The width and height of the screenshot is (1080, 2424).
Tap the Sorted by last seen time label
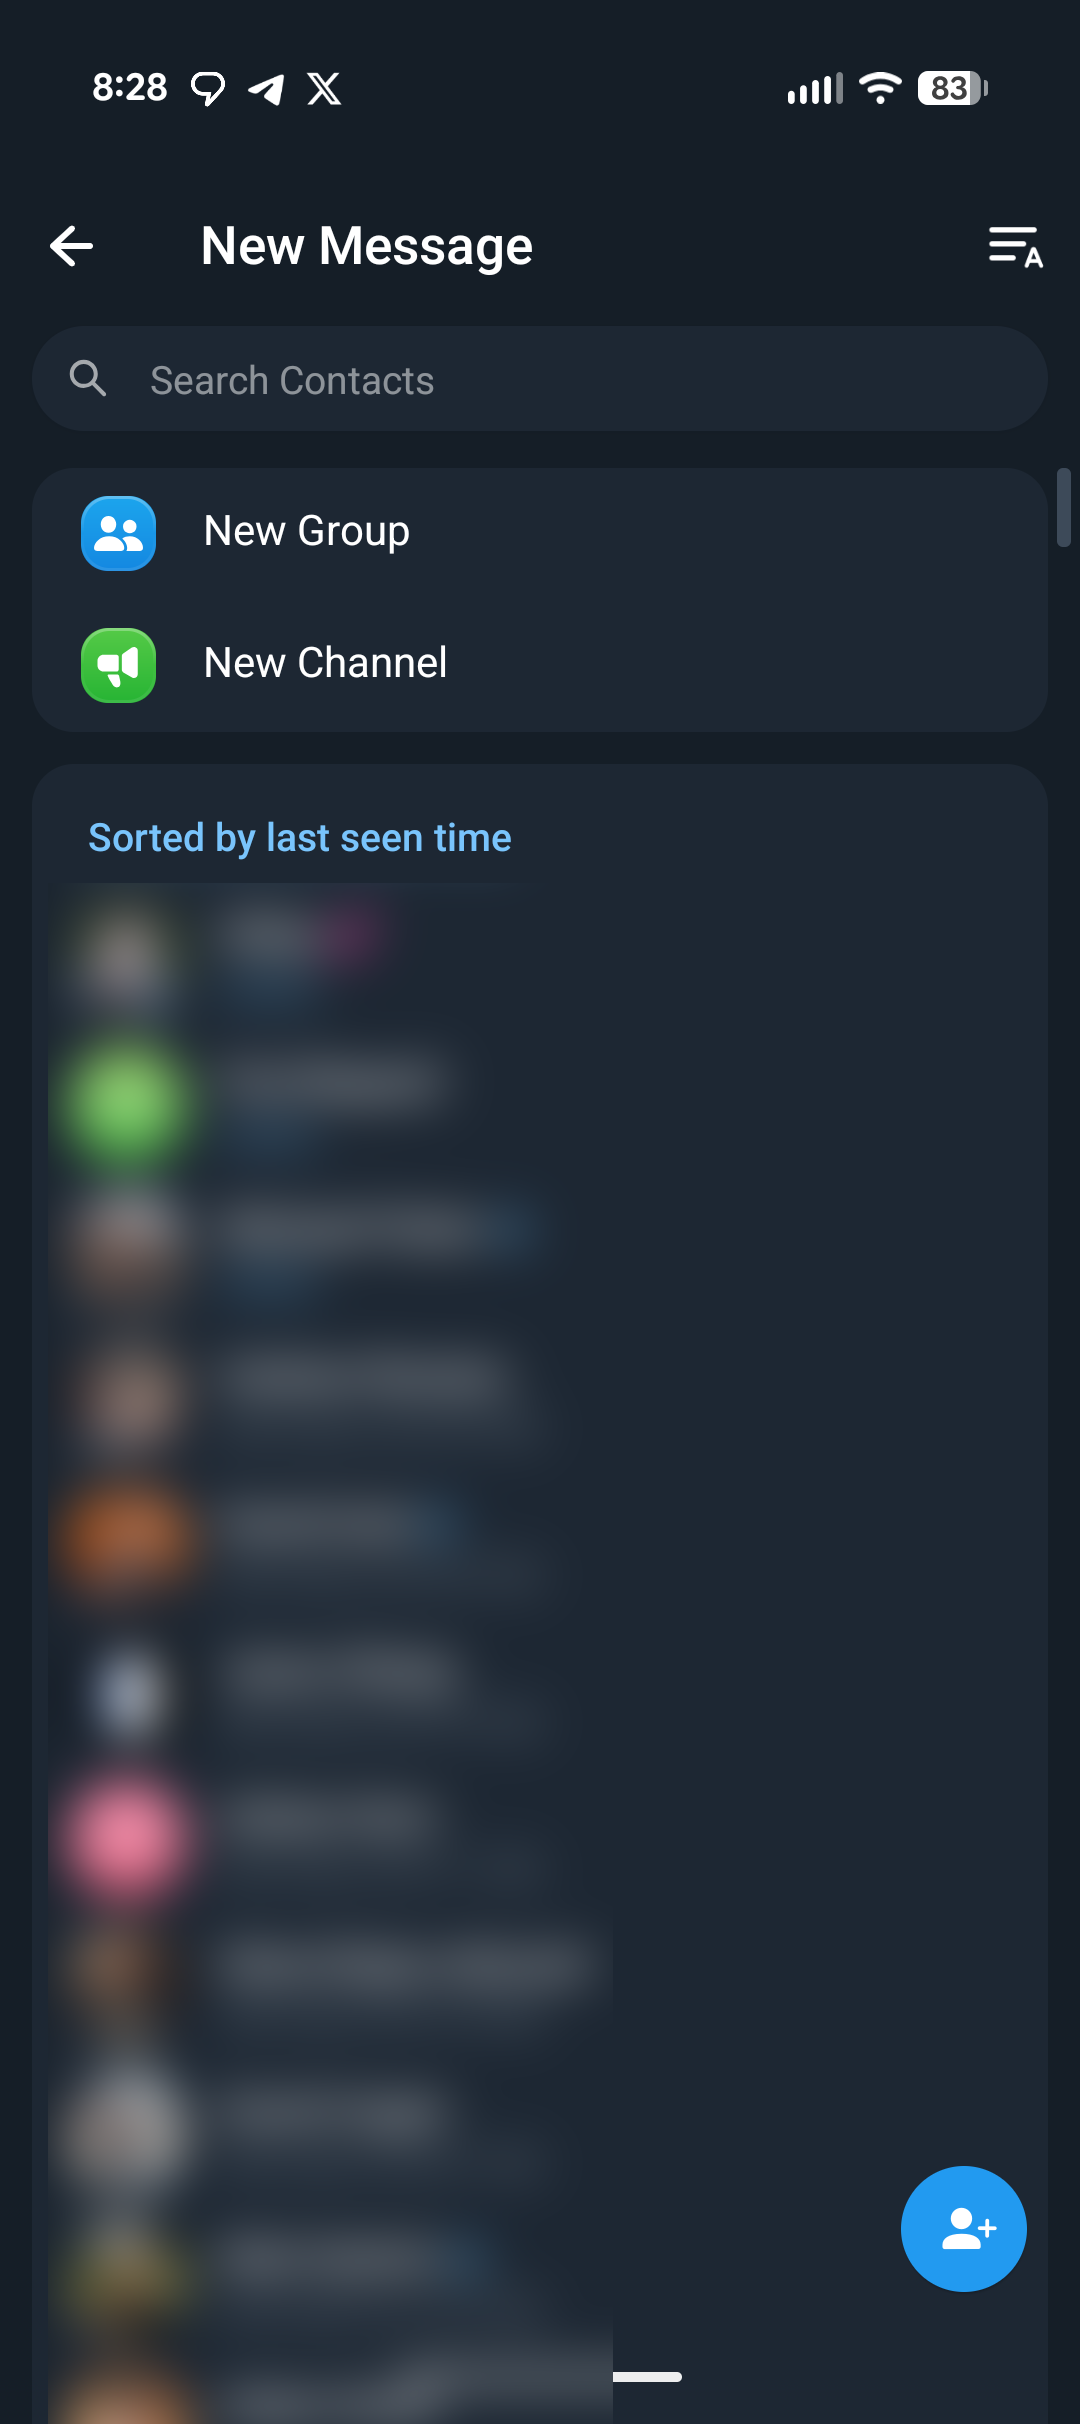[x=300, y=838]
